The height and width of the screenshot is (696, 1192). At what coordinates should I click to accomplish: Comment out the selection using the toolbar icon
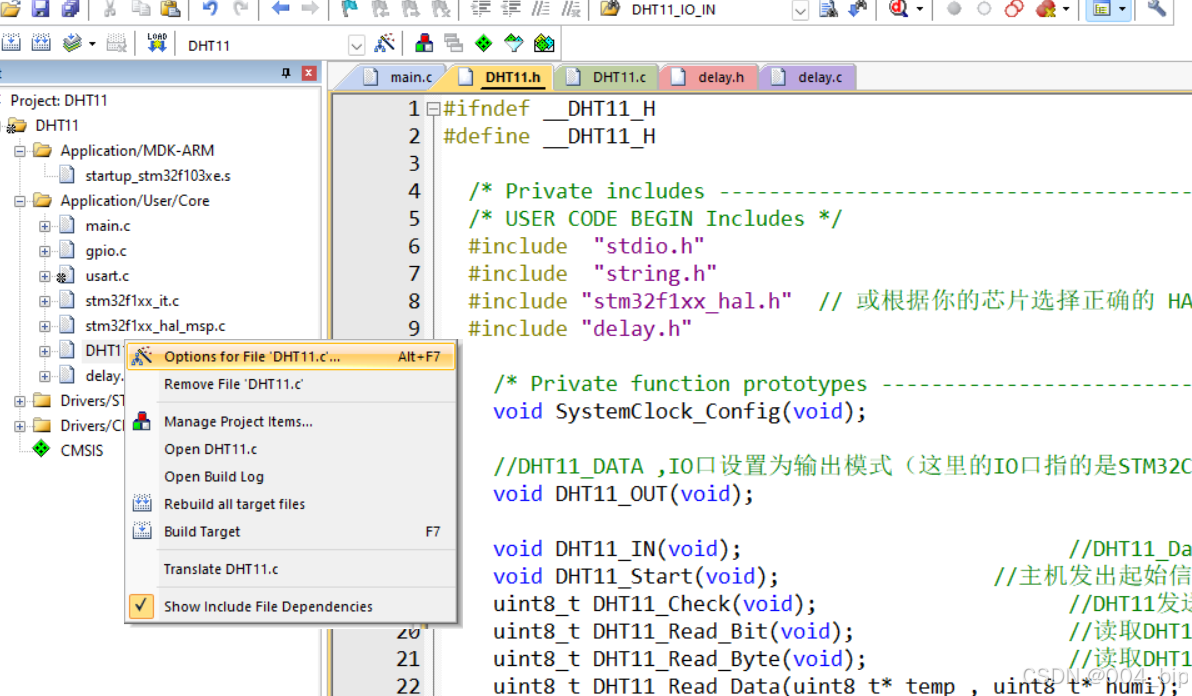click(541, 9)
